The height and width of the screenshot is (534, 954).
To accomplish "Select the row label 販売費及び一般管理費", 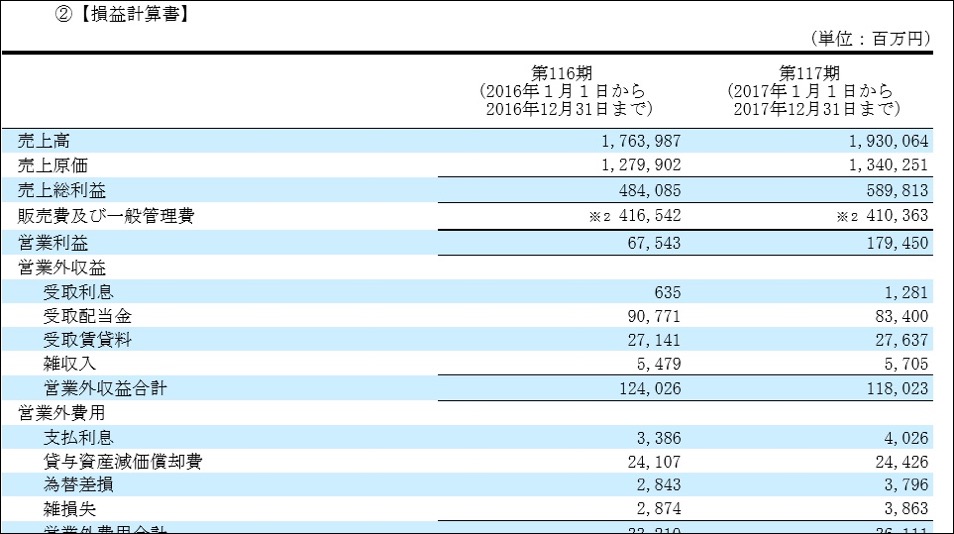I will pos(106,216).
